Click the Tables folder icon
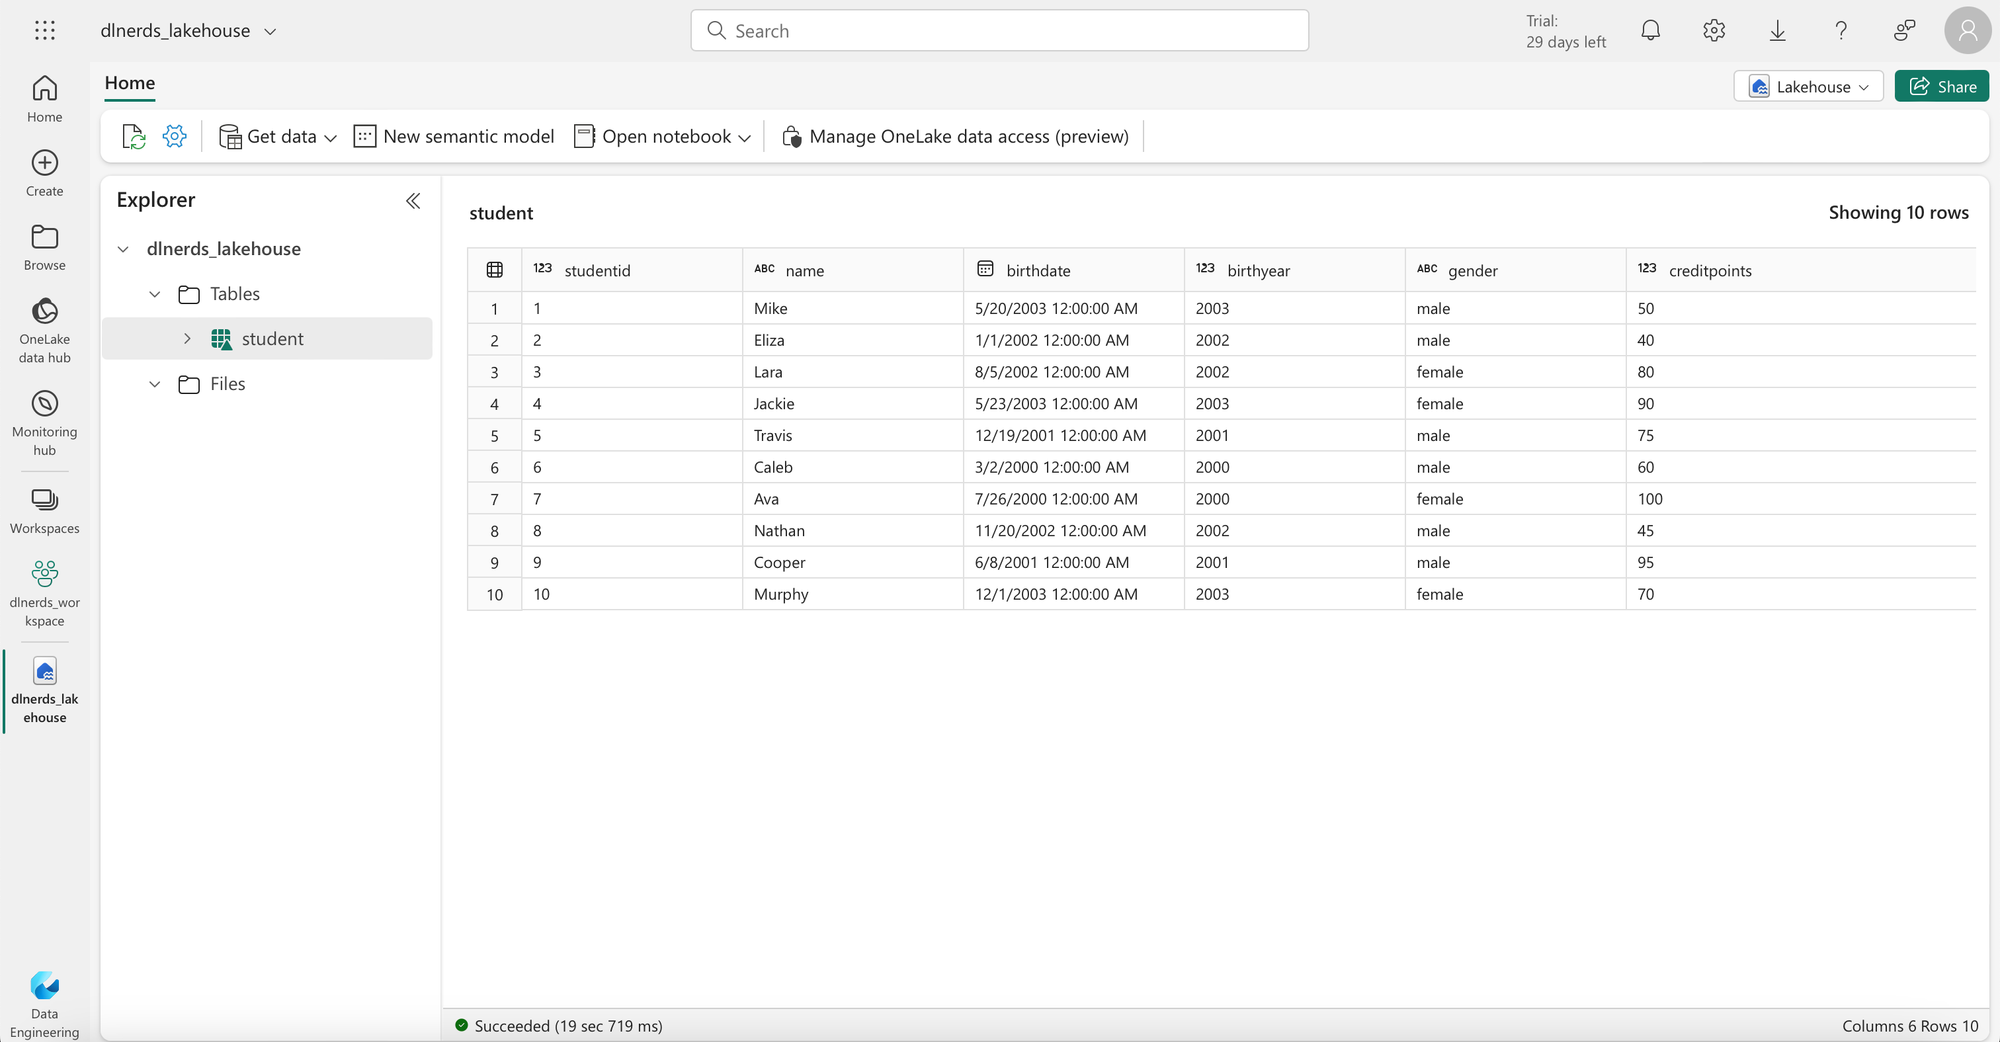This screenshot has width=2000, height=1042. click(x=189, y=294)
